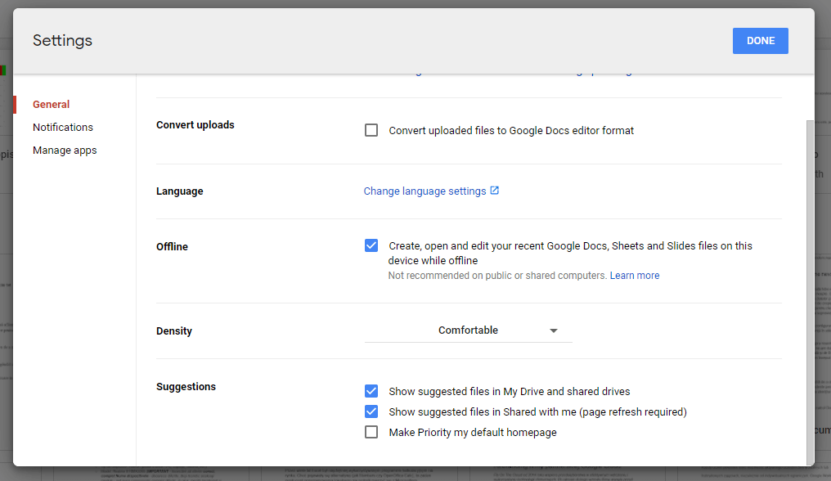831x481 pixels.
Task: Click the settings dialog vertical scrollbar
Action: (x=810, y=290)
